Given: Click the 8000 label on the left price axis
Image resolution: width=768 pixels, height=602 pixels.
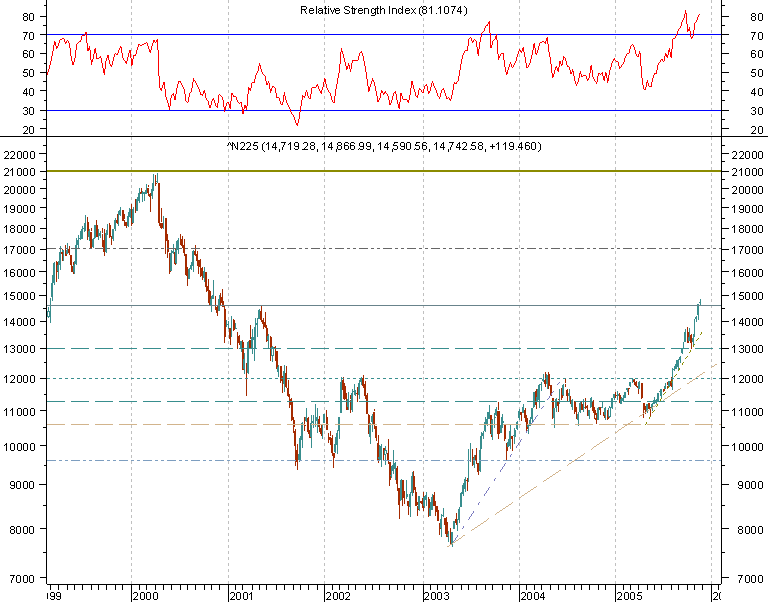Looking at the screenshot, I should pos(23,530).
